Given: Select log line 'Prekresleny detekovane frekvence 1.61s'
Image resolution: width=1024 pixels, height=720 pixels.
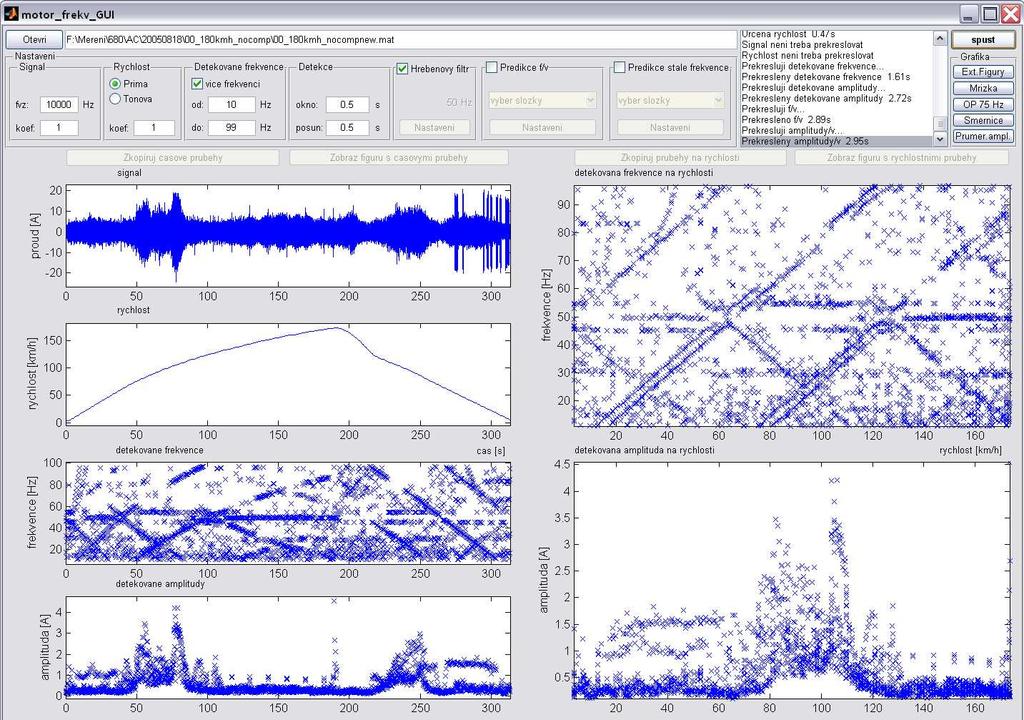Looking at the screenshot, I should [x=837, y=76].
